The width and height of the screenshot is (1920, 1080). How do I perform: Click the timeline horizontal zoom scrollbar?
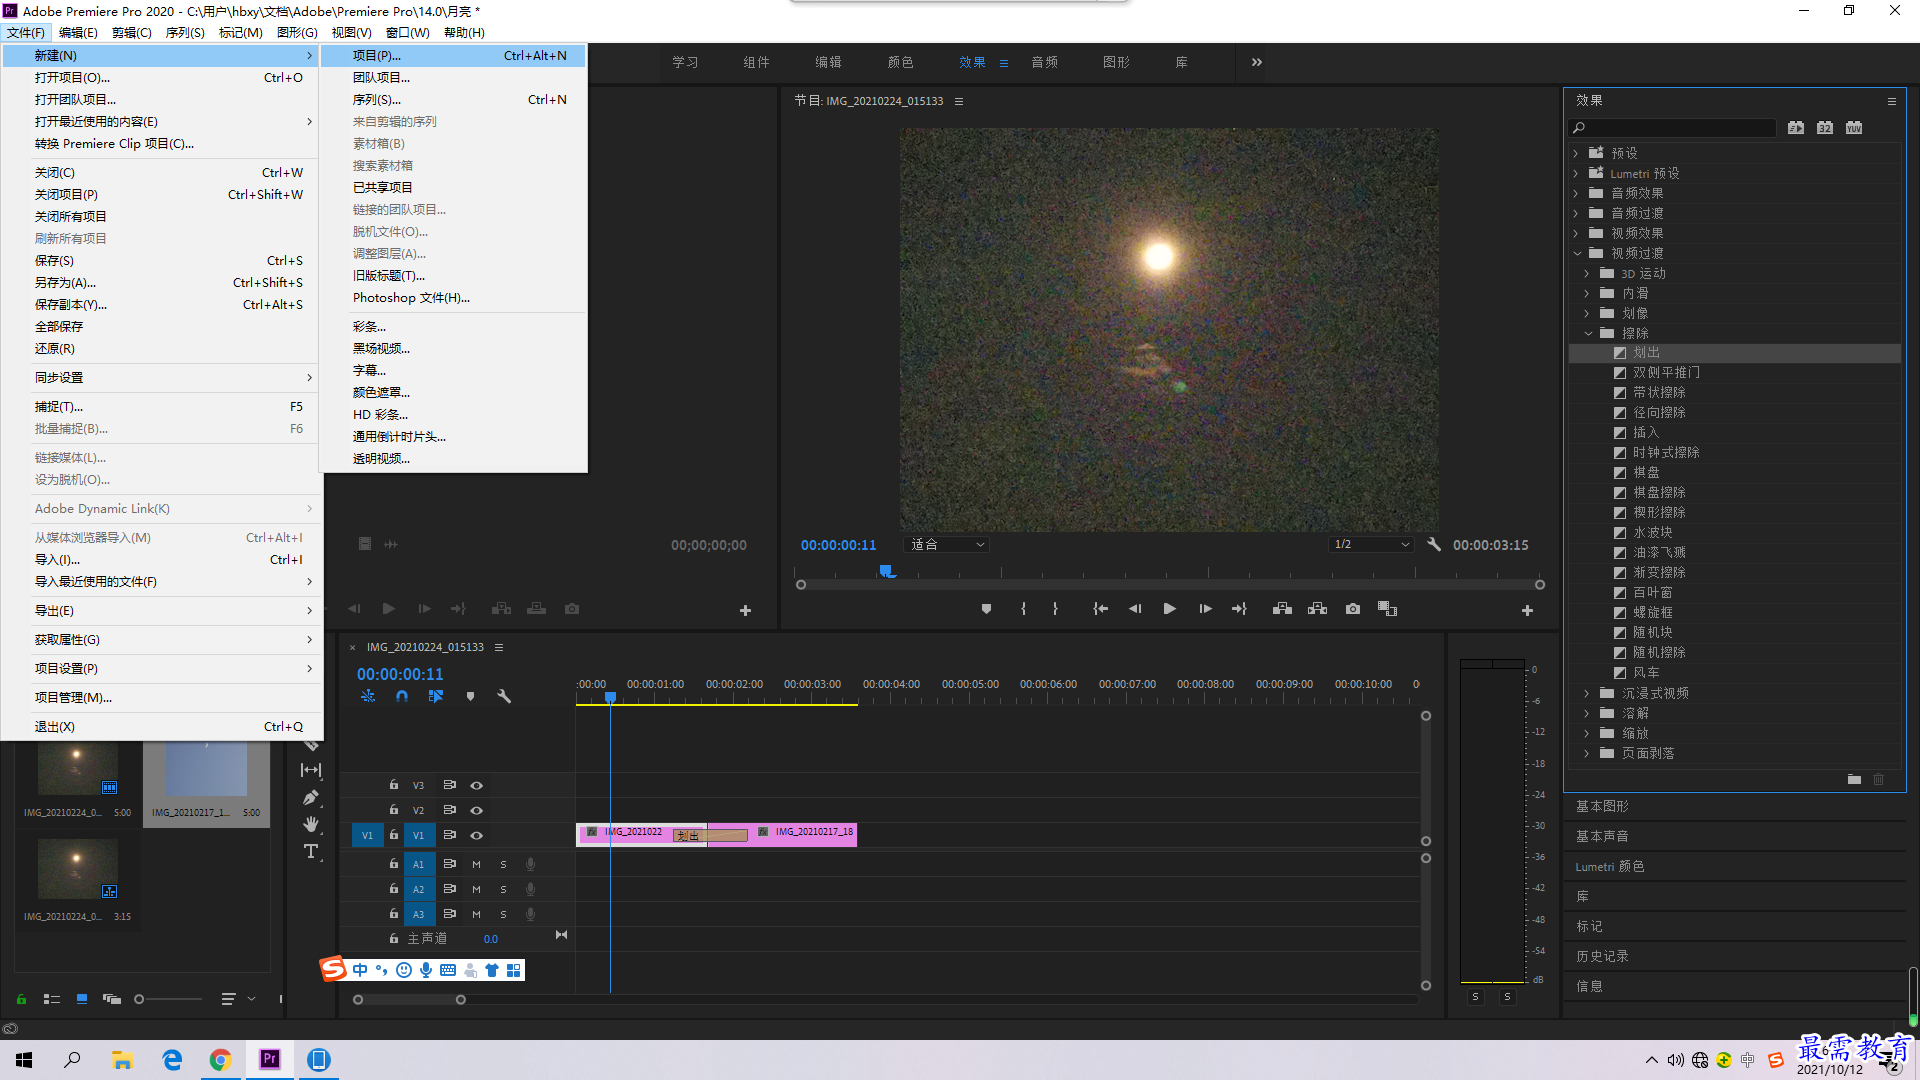click(x=409, y=1000)
